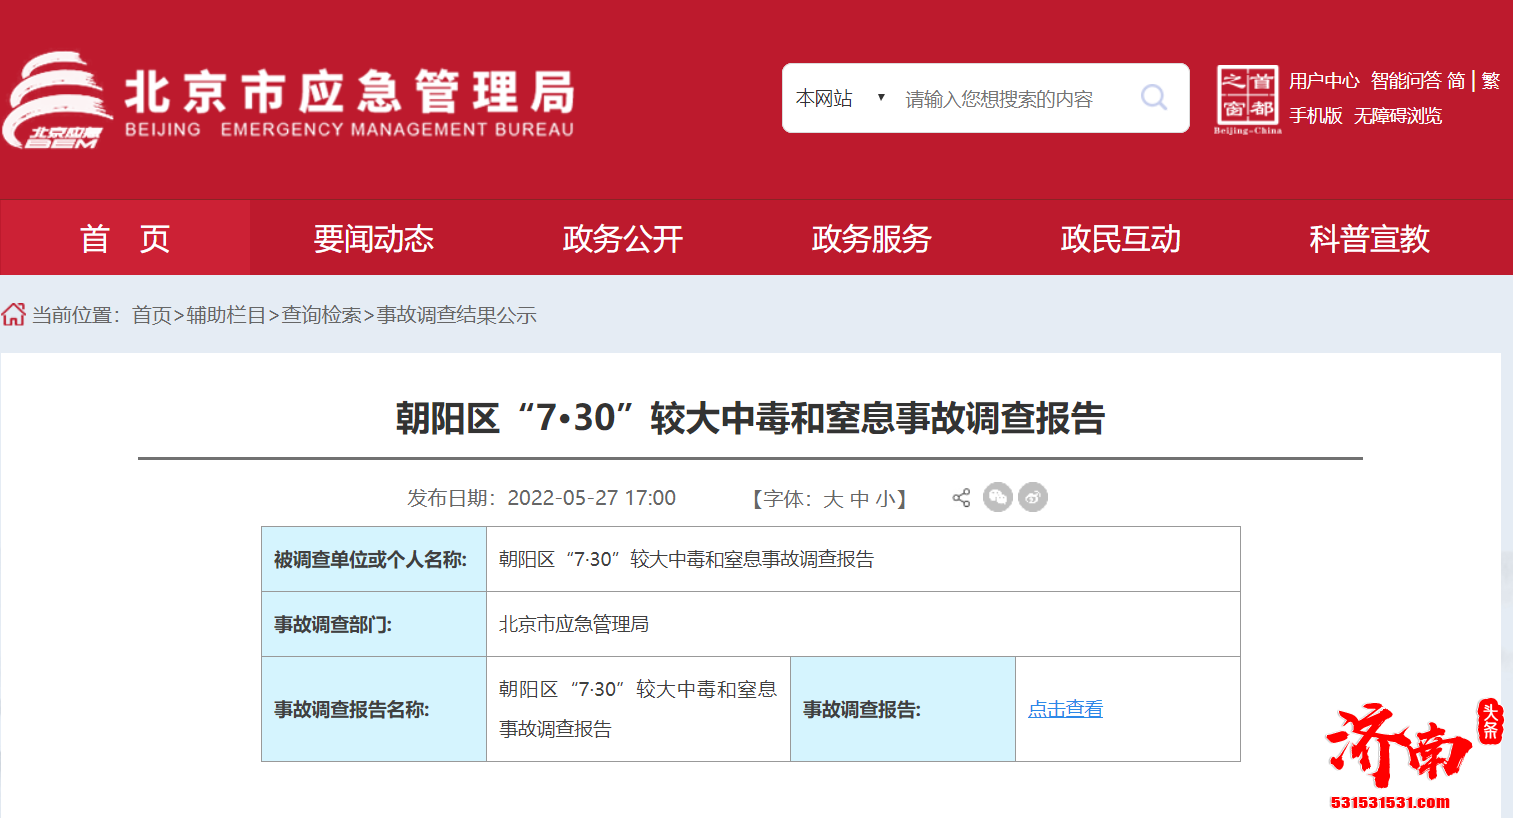
Task: Open the 首都之窗 Beijing-China logo
Action: pyautogui.click(x=1247, y=99)
